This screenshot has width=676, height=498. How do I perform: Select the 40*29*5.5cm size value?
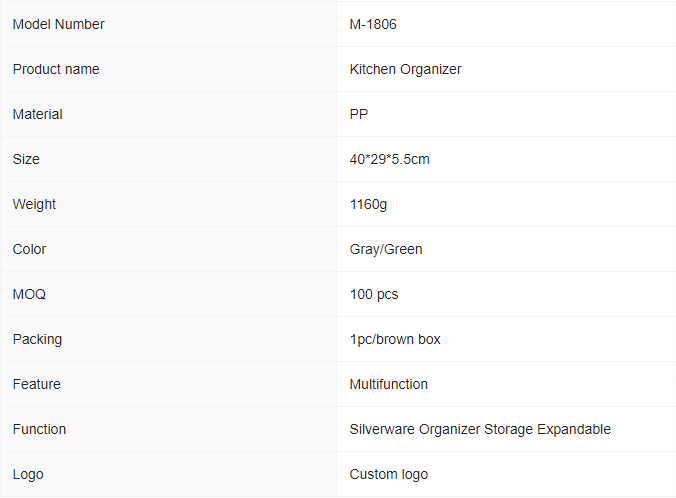[x=389, y=160]
